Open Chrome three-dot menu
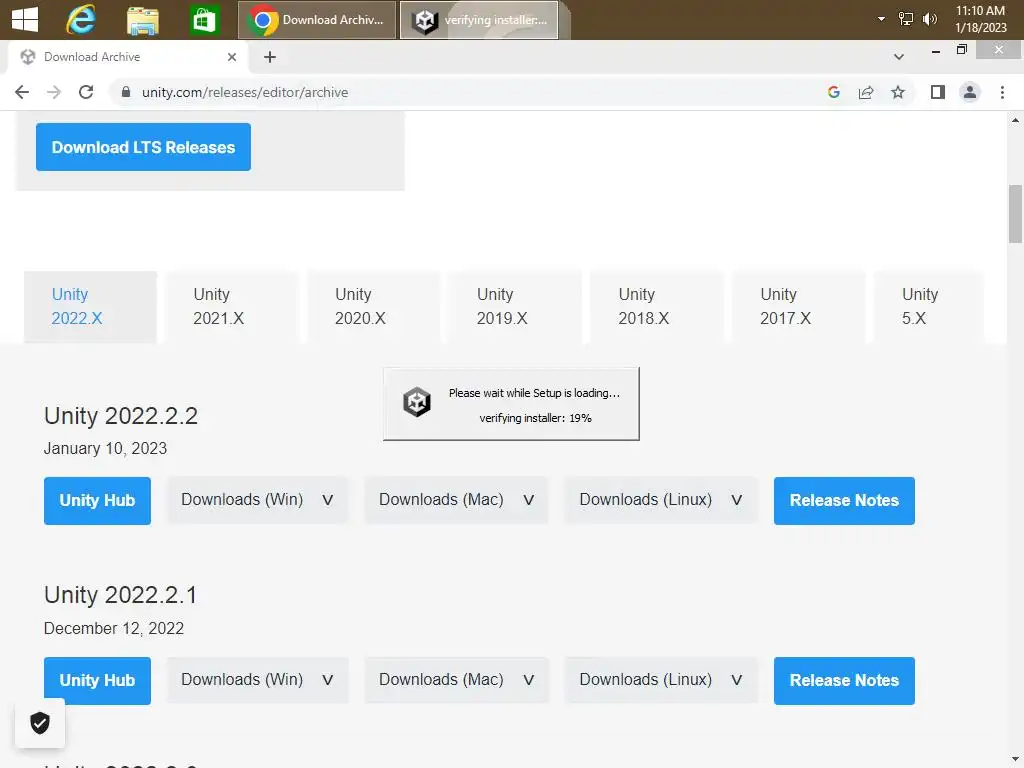This screenshot has height=768, width=1024. 1002,92
